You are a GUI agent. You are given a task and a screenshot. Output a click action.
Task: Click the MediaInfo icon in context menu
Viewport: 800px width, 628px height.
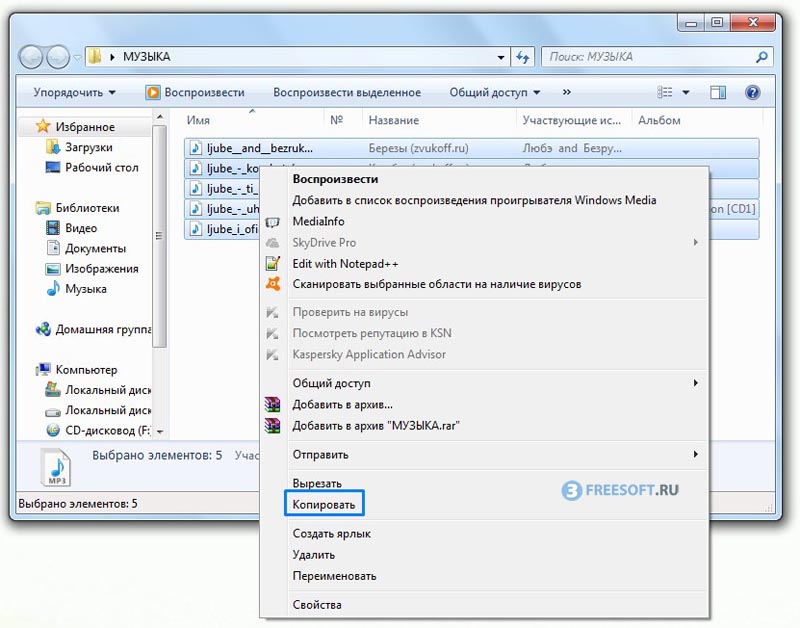point(273,222)
